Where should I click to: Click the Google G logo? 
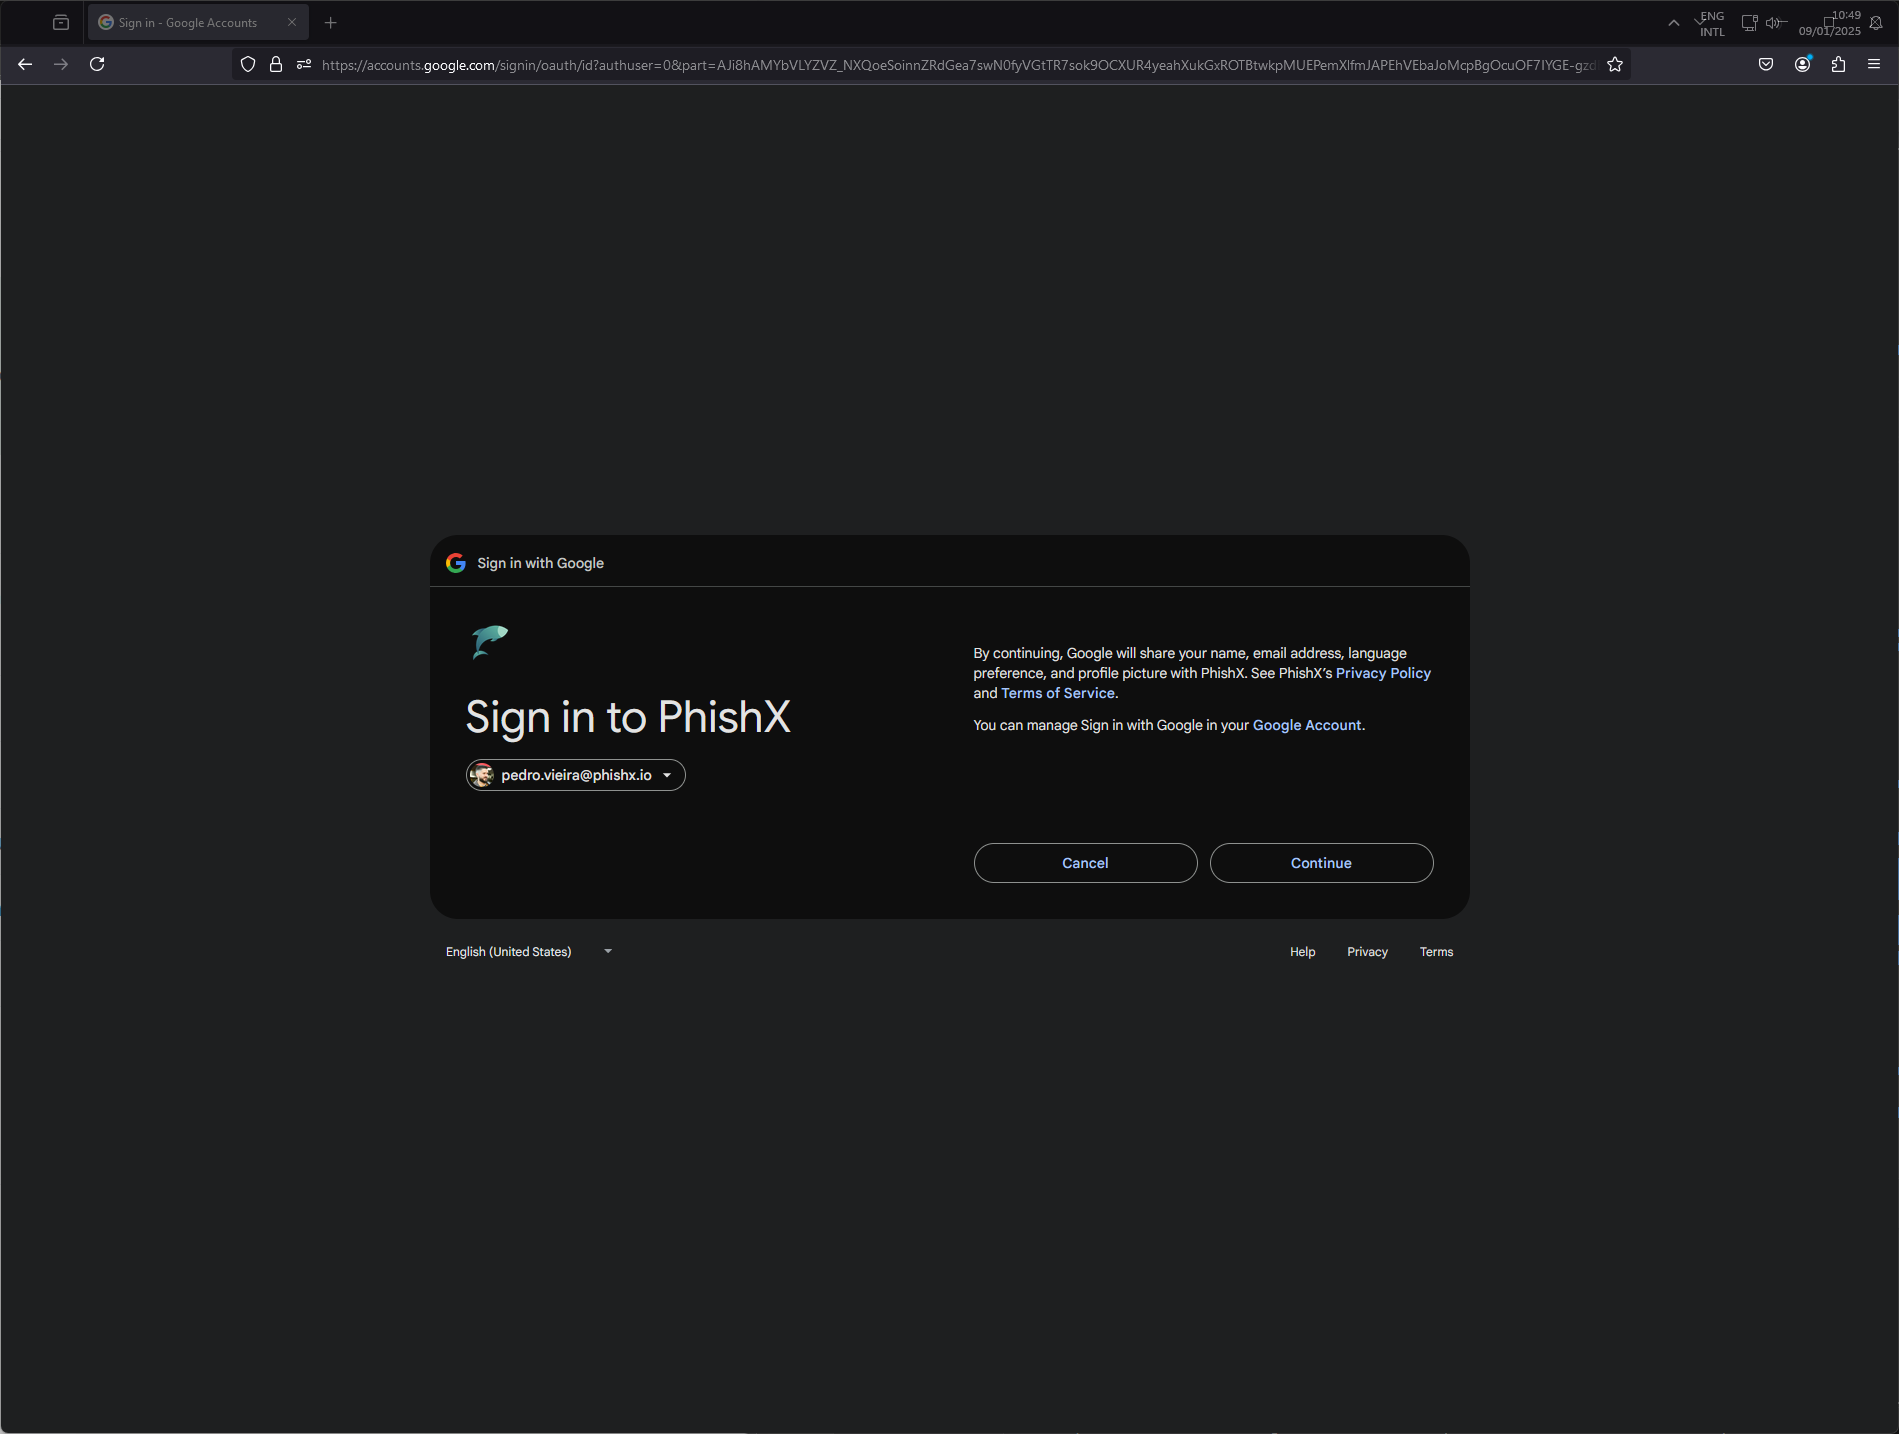[456, 563]
